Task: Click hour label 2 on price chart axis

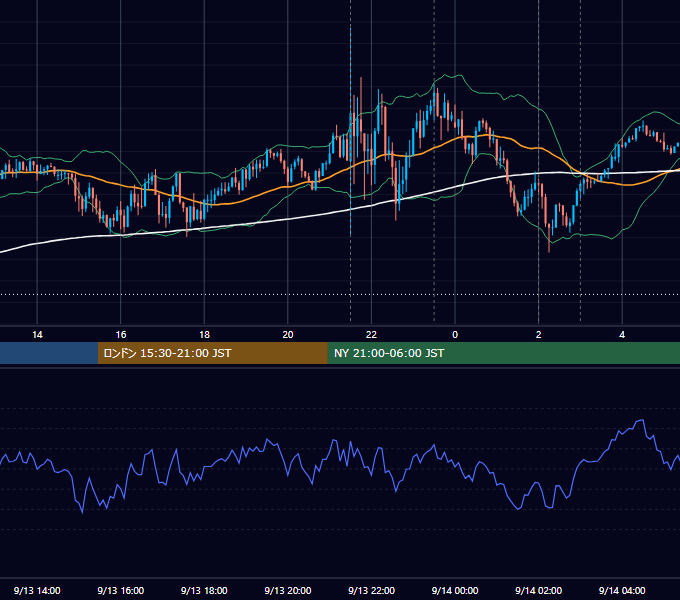Action: click(x=539, y=335)
